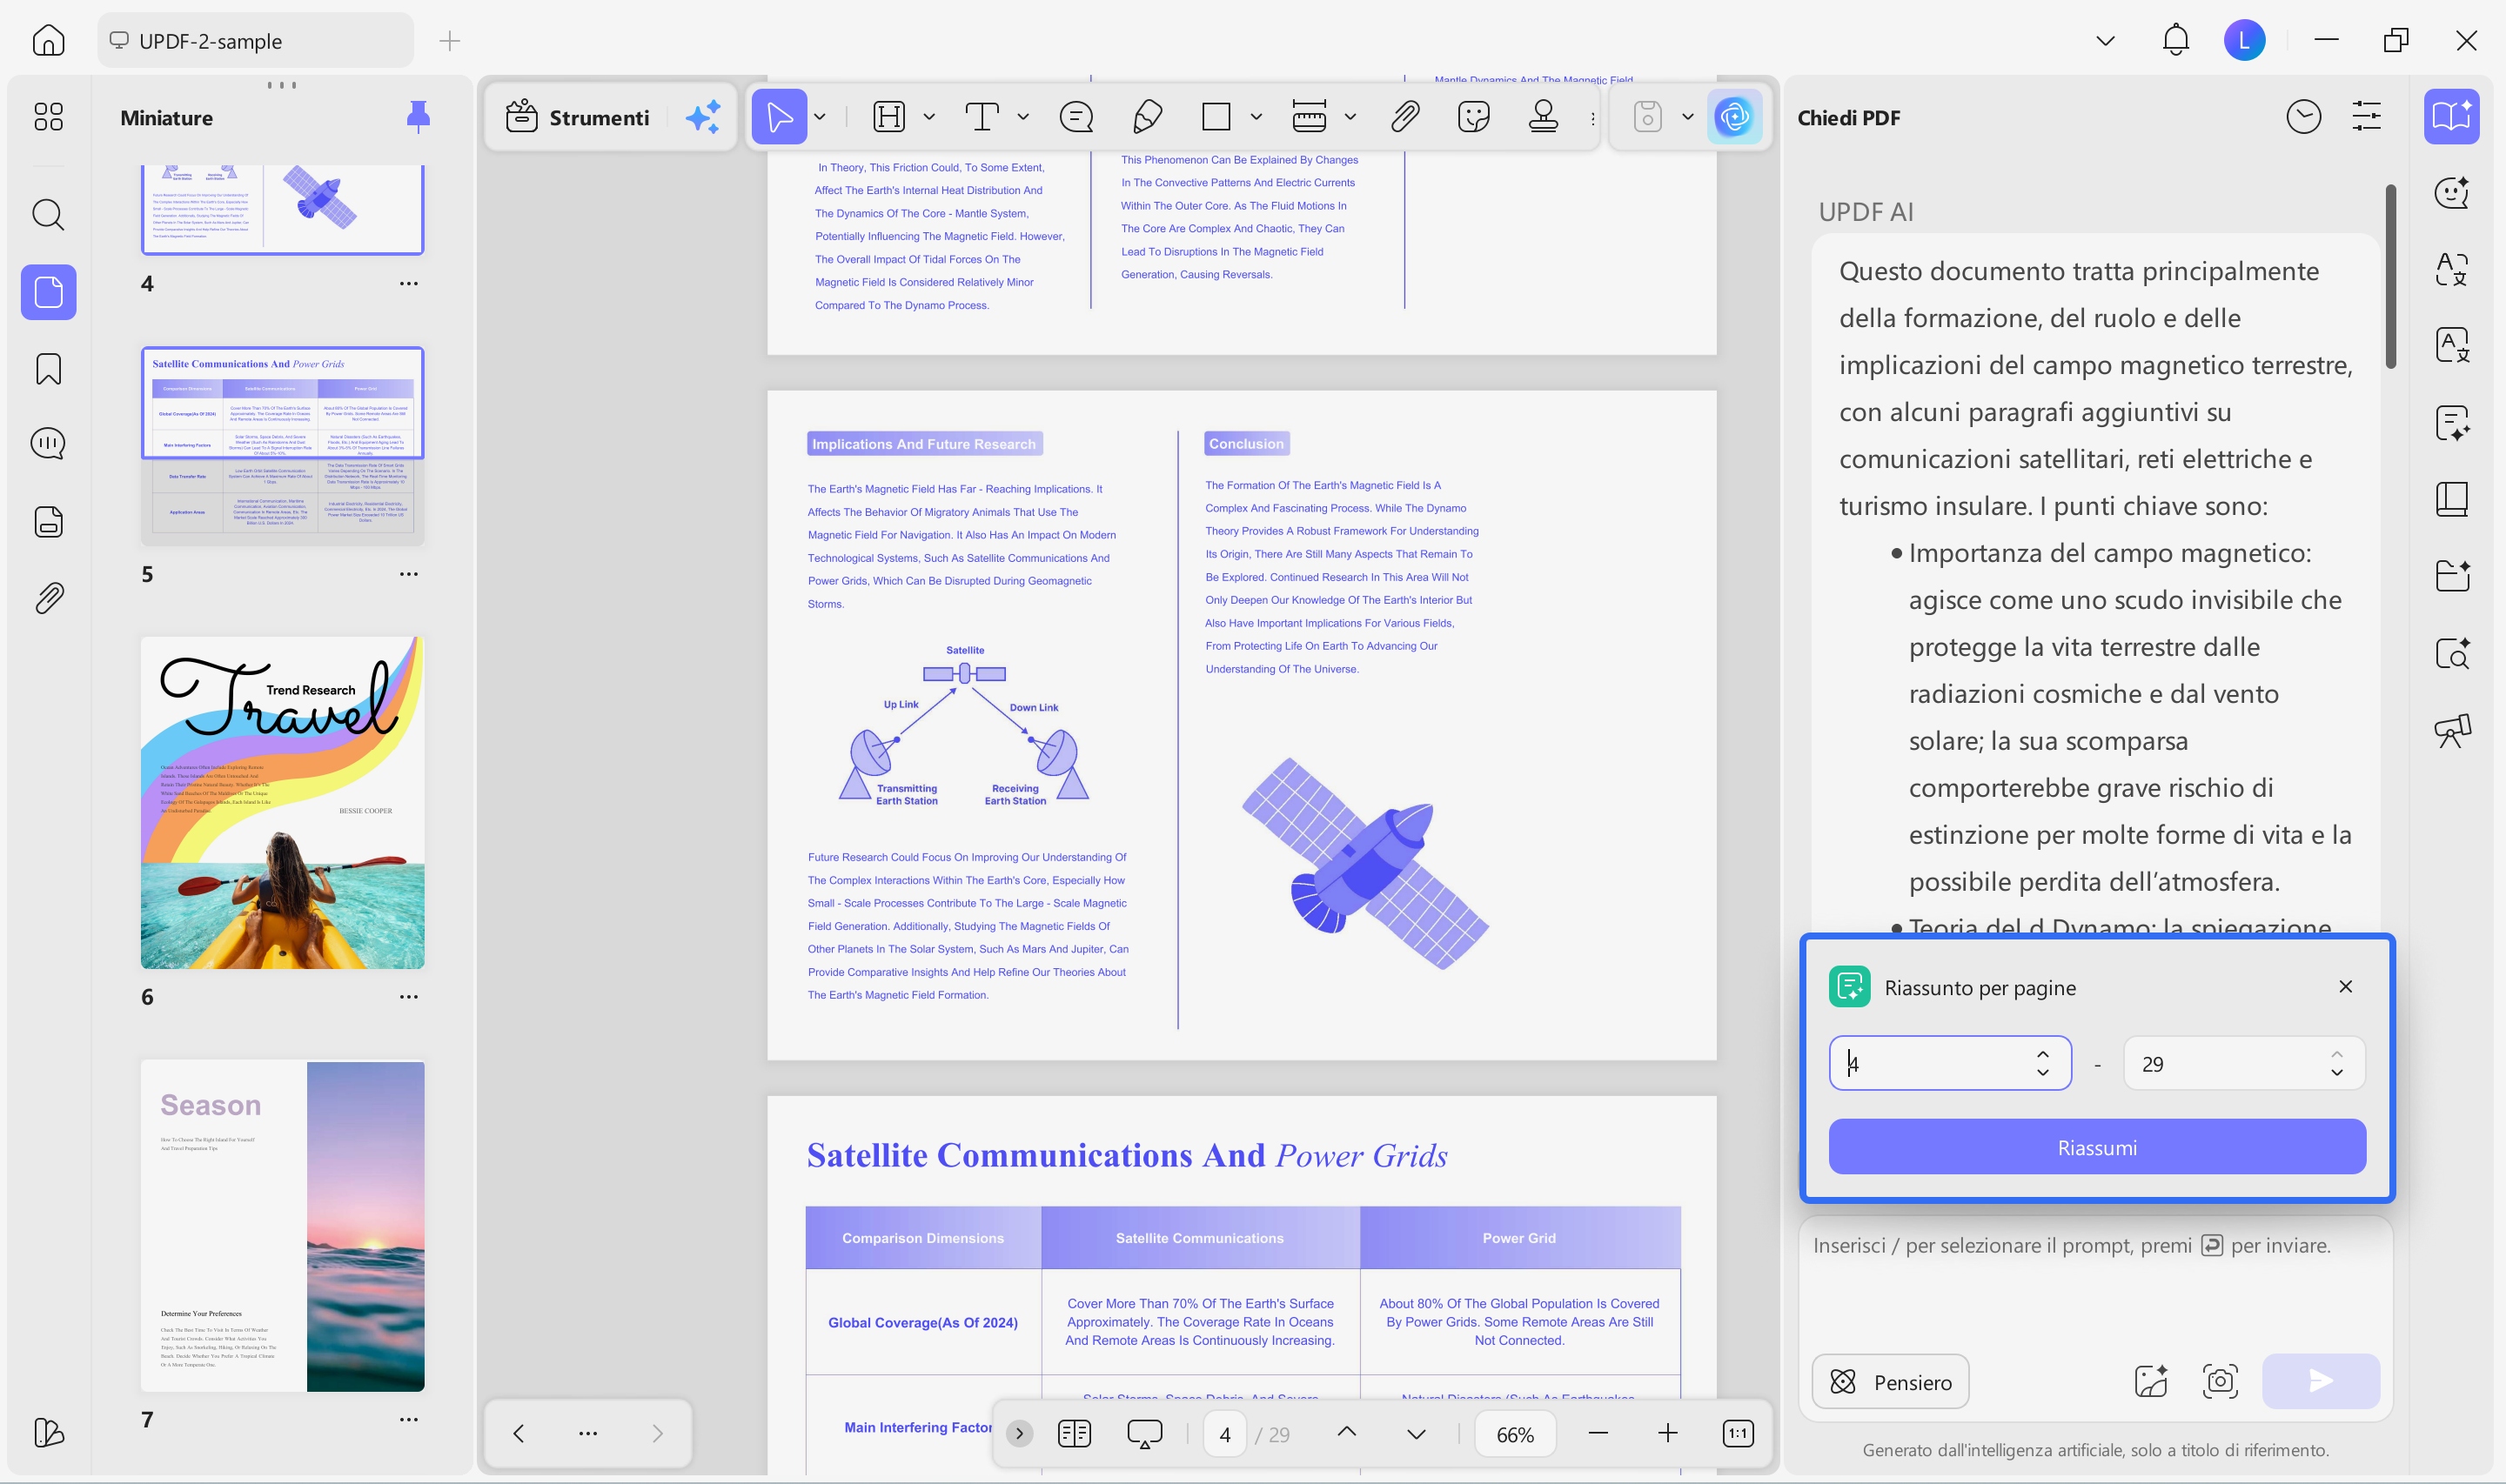The image size is (2506, 1484).
Task: Open the AI translate icon in right sidebar
Action: (x=2451, y=269)
